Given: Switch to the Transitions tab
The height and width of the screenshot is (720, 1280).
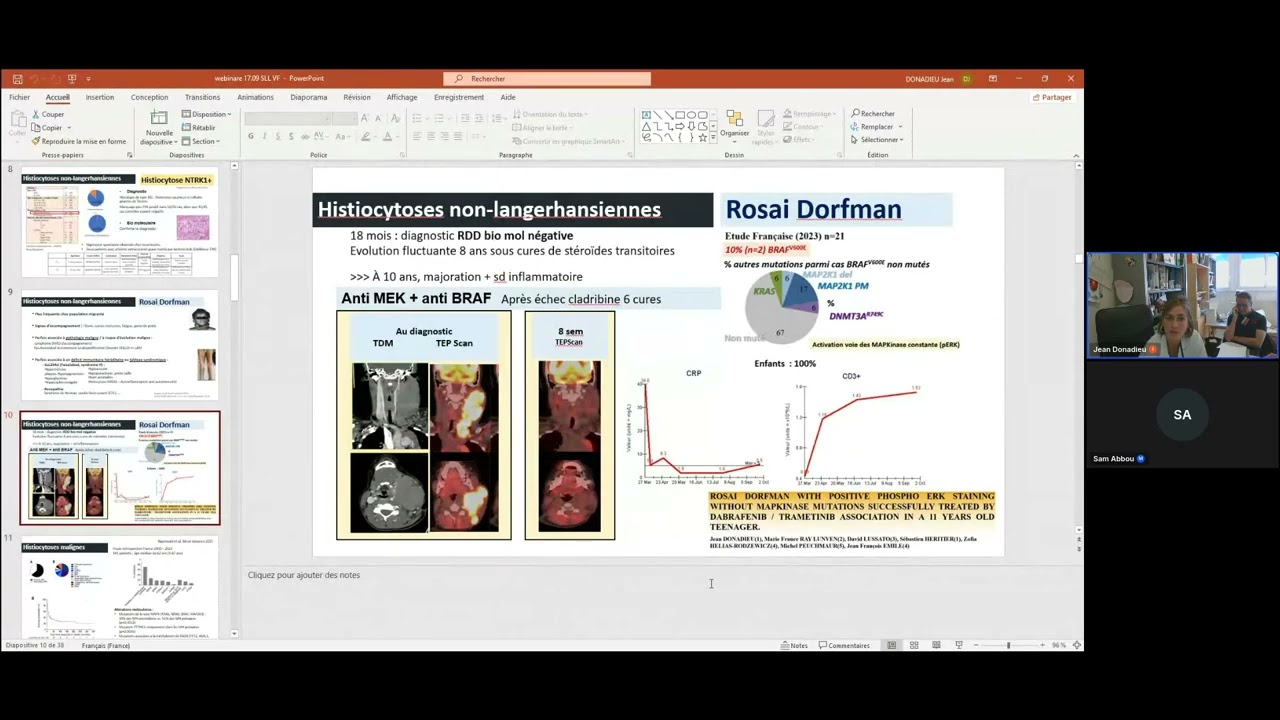Looking at the screenshot, I should [202, 97].
